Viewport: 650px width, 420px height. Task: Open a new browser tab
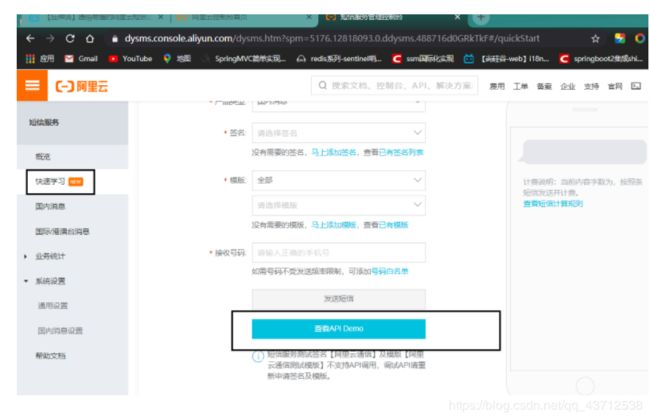(481, 18)
